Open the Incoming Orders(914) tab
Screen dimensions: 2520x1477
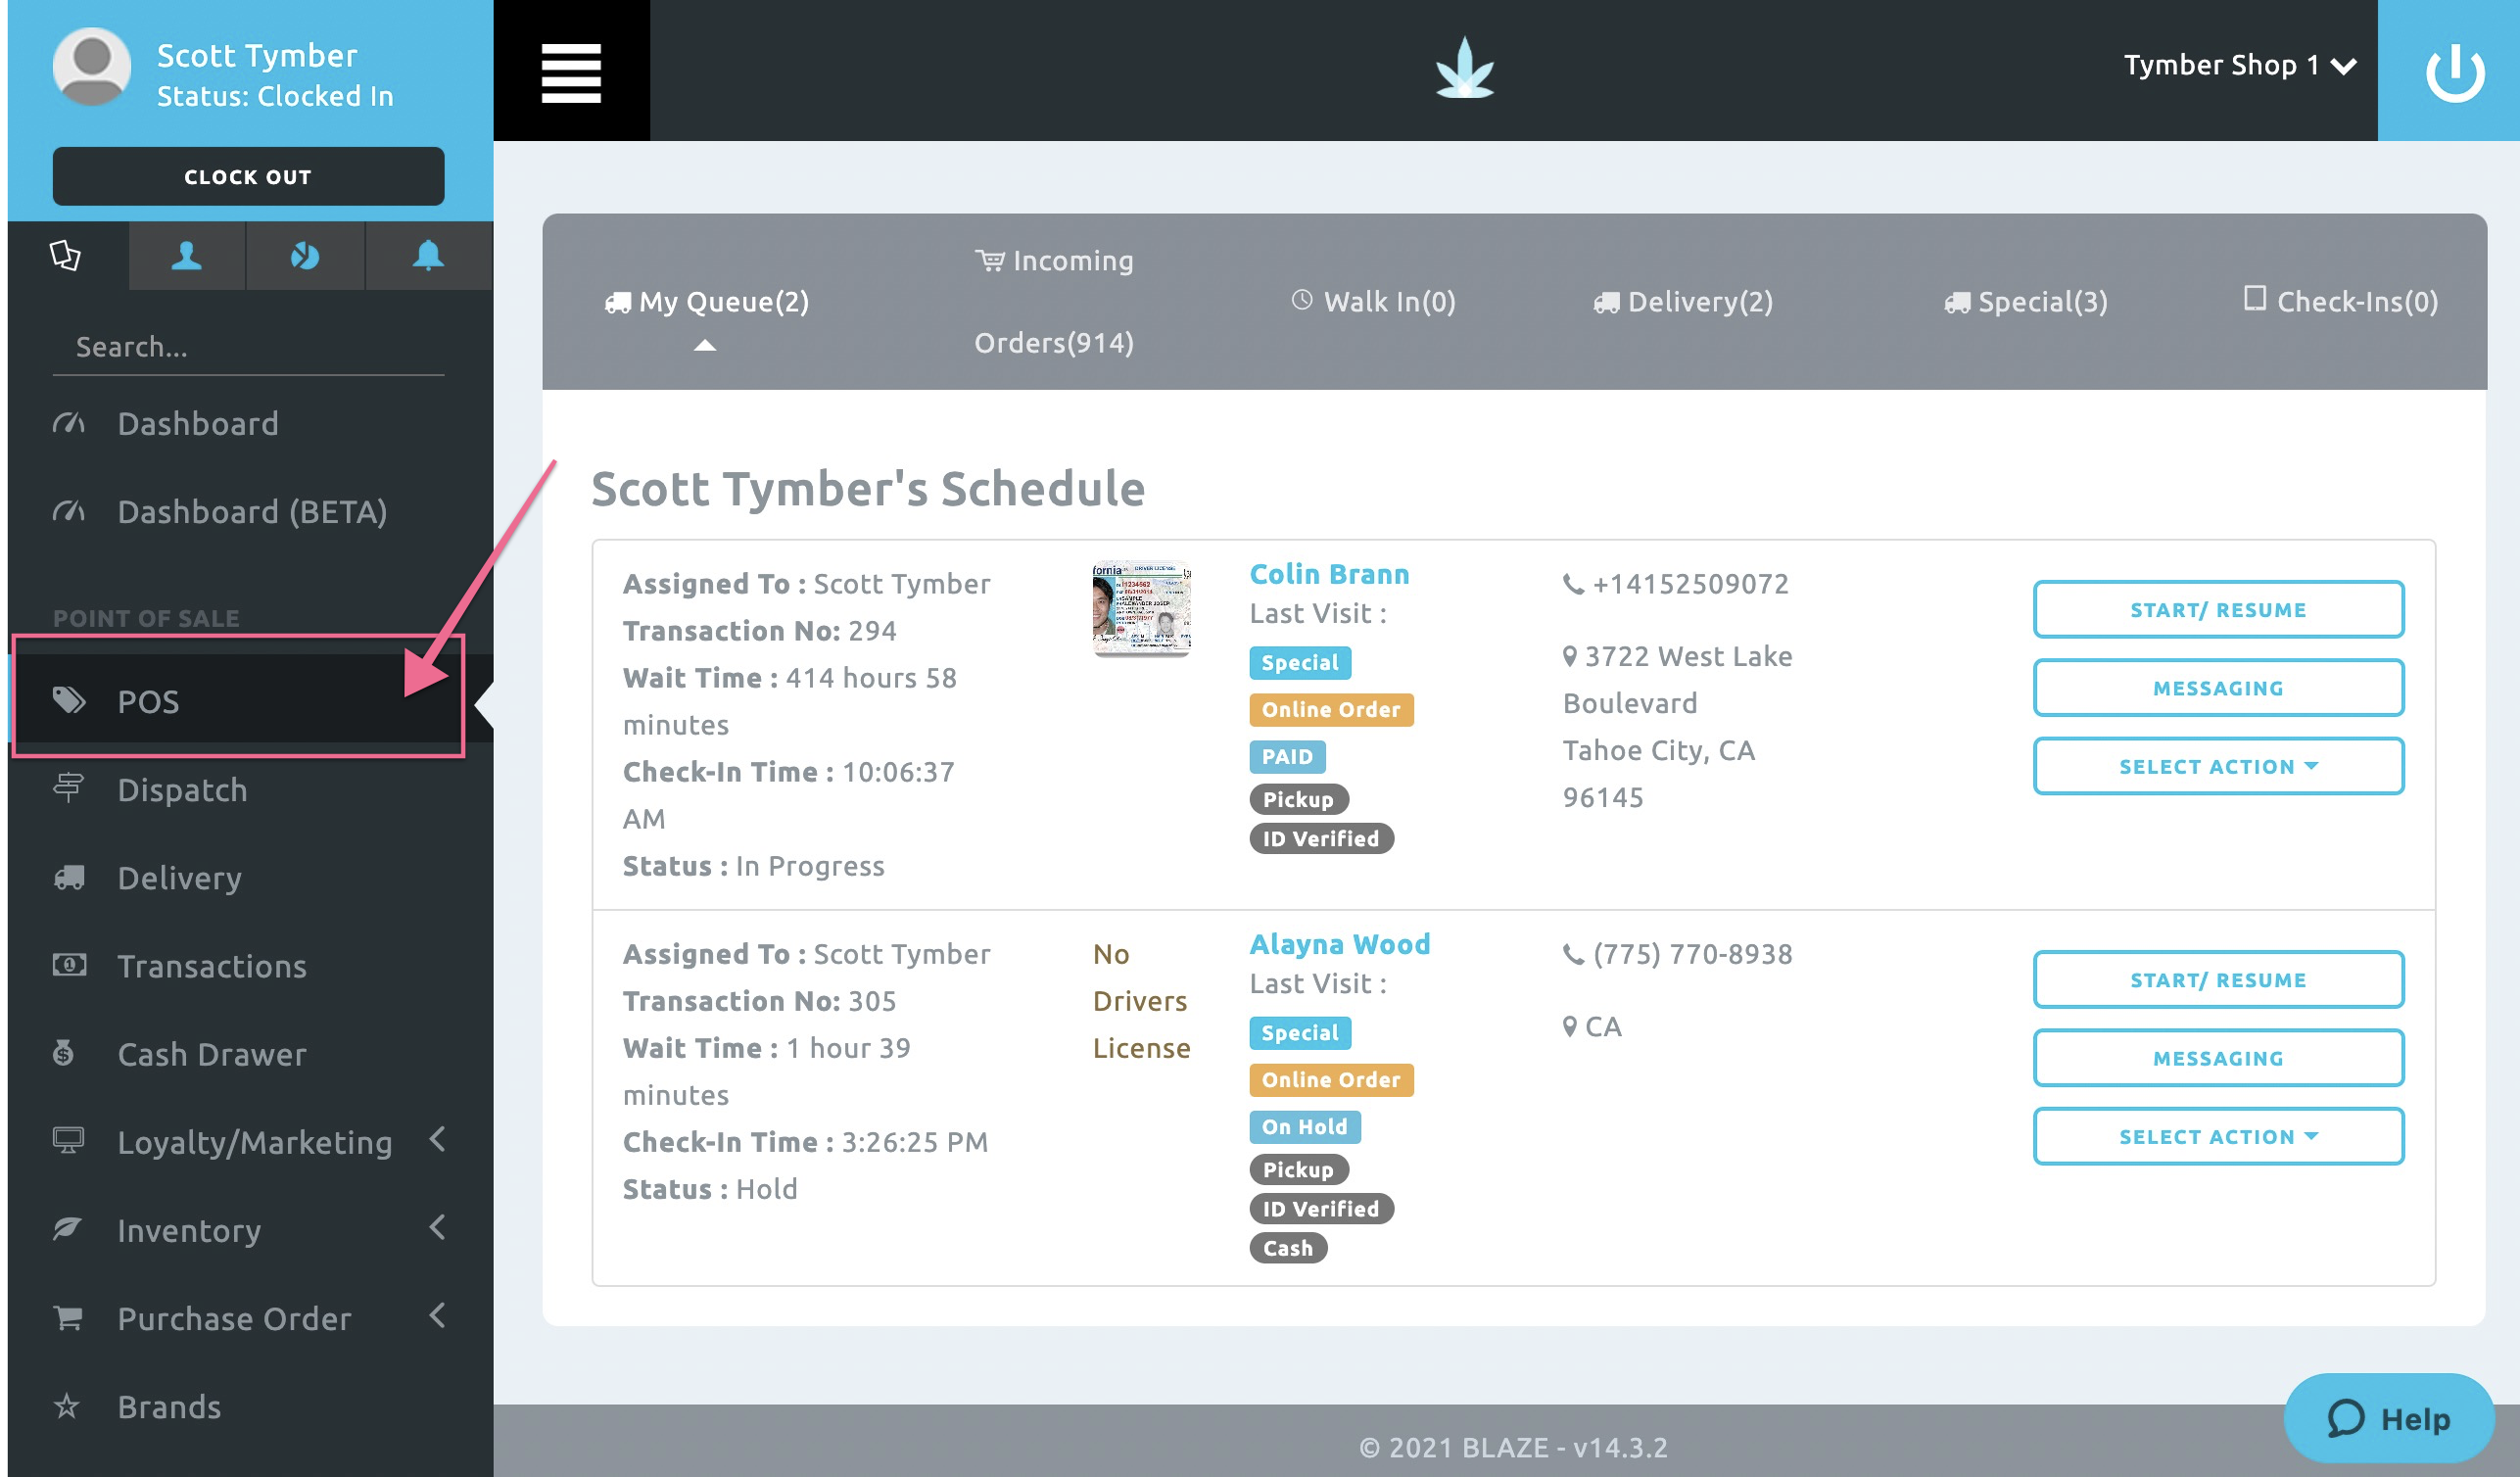point(1054,302)
